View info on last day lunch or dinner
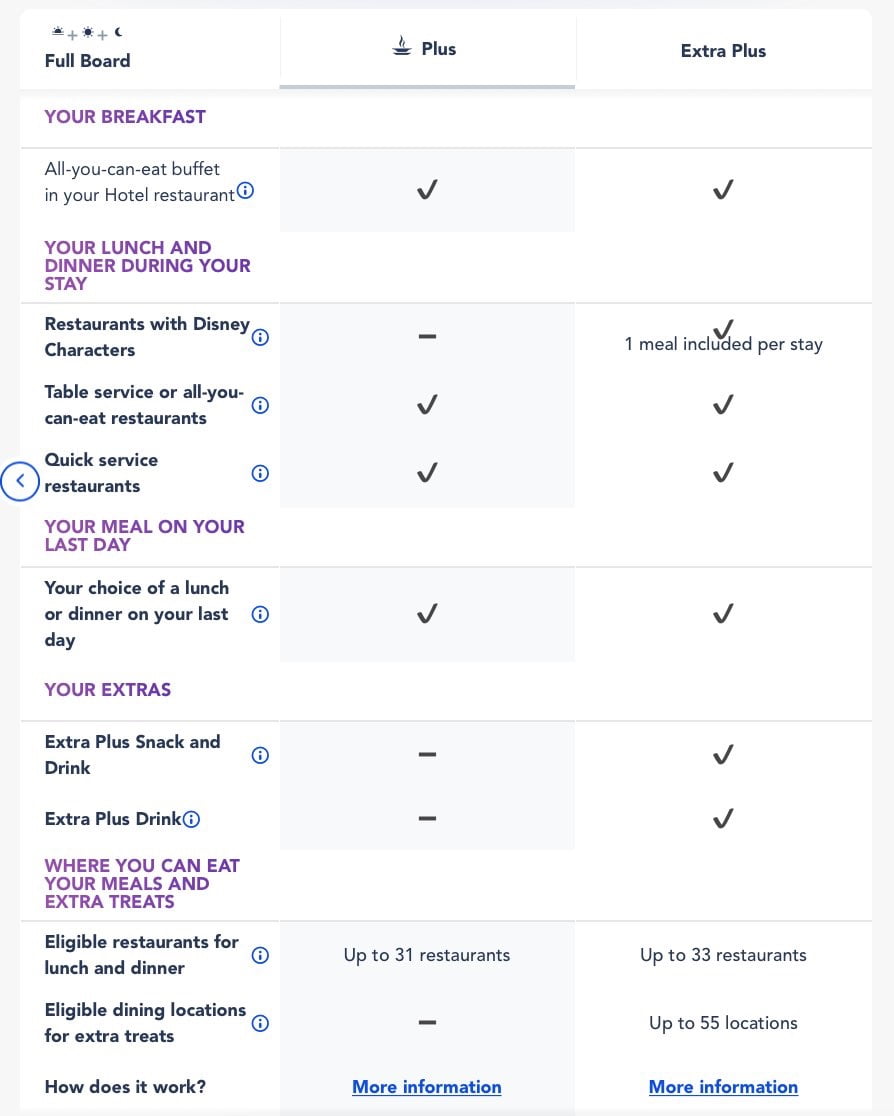 [x=260, y=614]
